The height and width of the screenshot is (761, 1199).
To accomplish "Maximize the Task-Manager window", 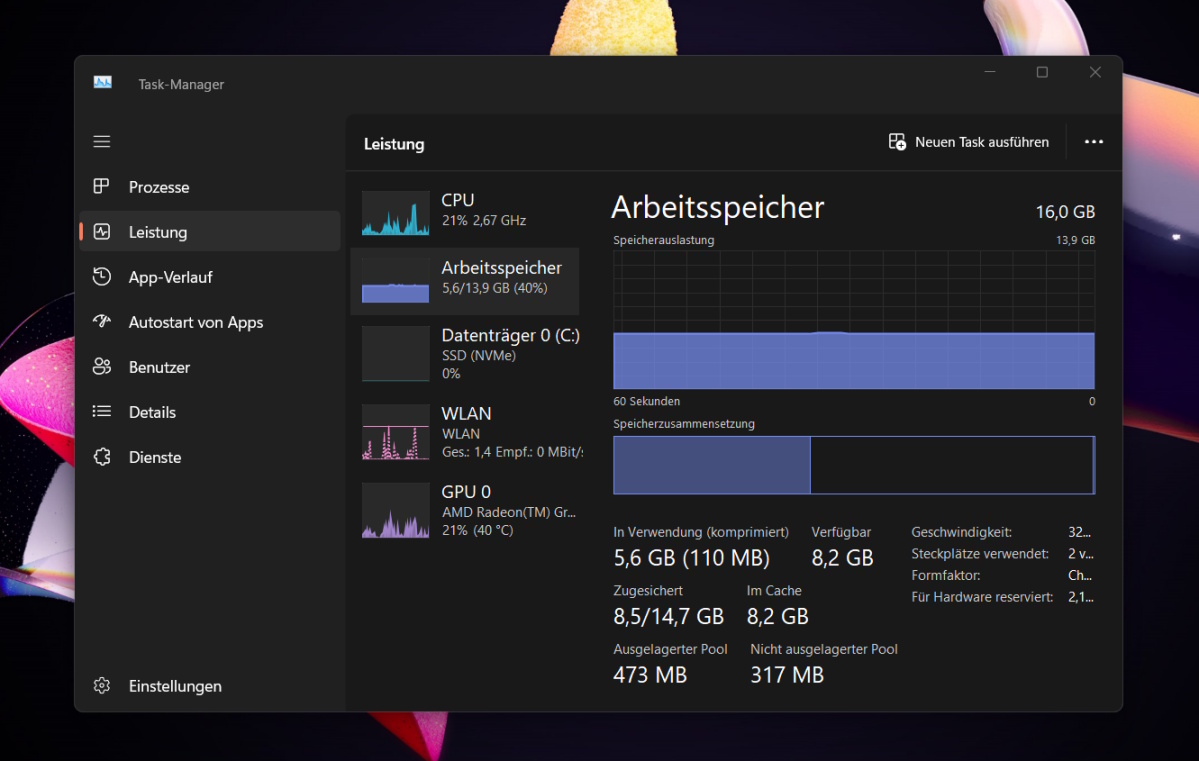I will tap(1042, 72).
